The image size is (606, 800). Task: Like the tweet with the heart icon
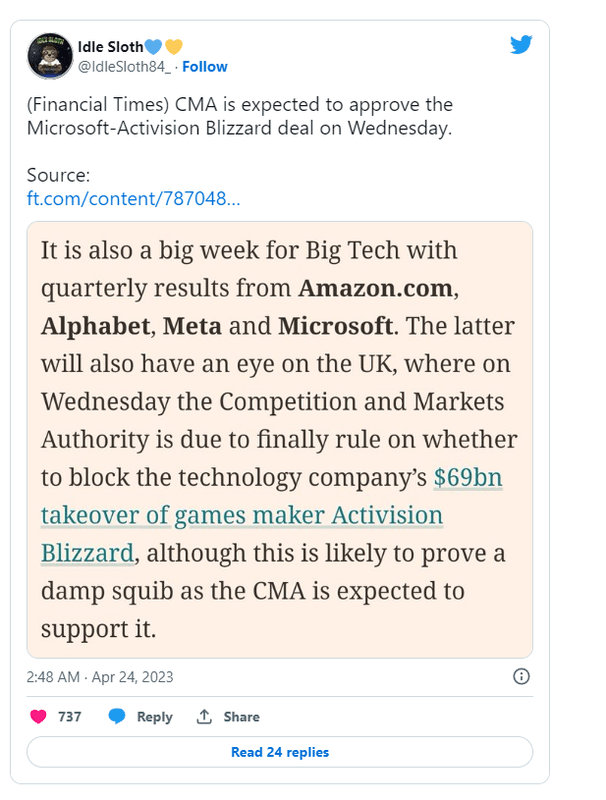coord(39,716)
